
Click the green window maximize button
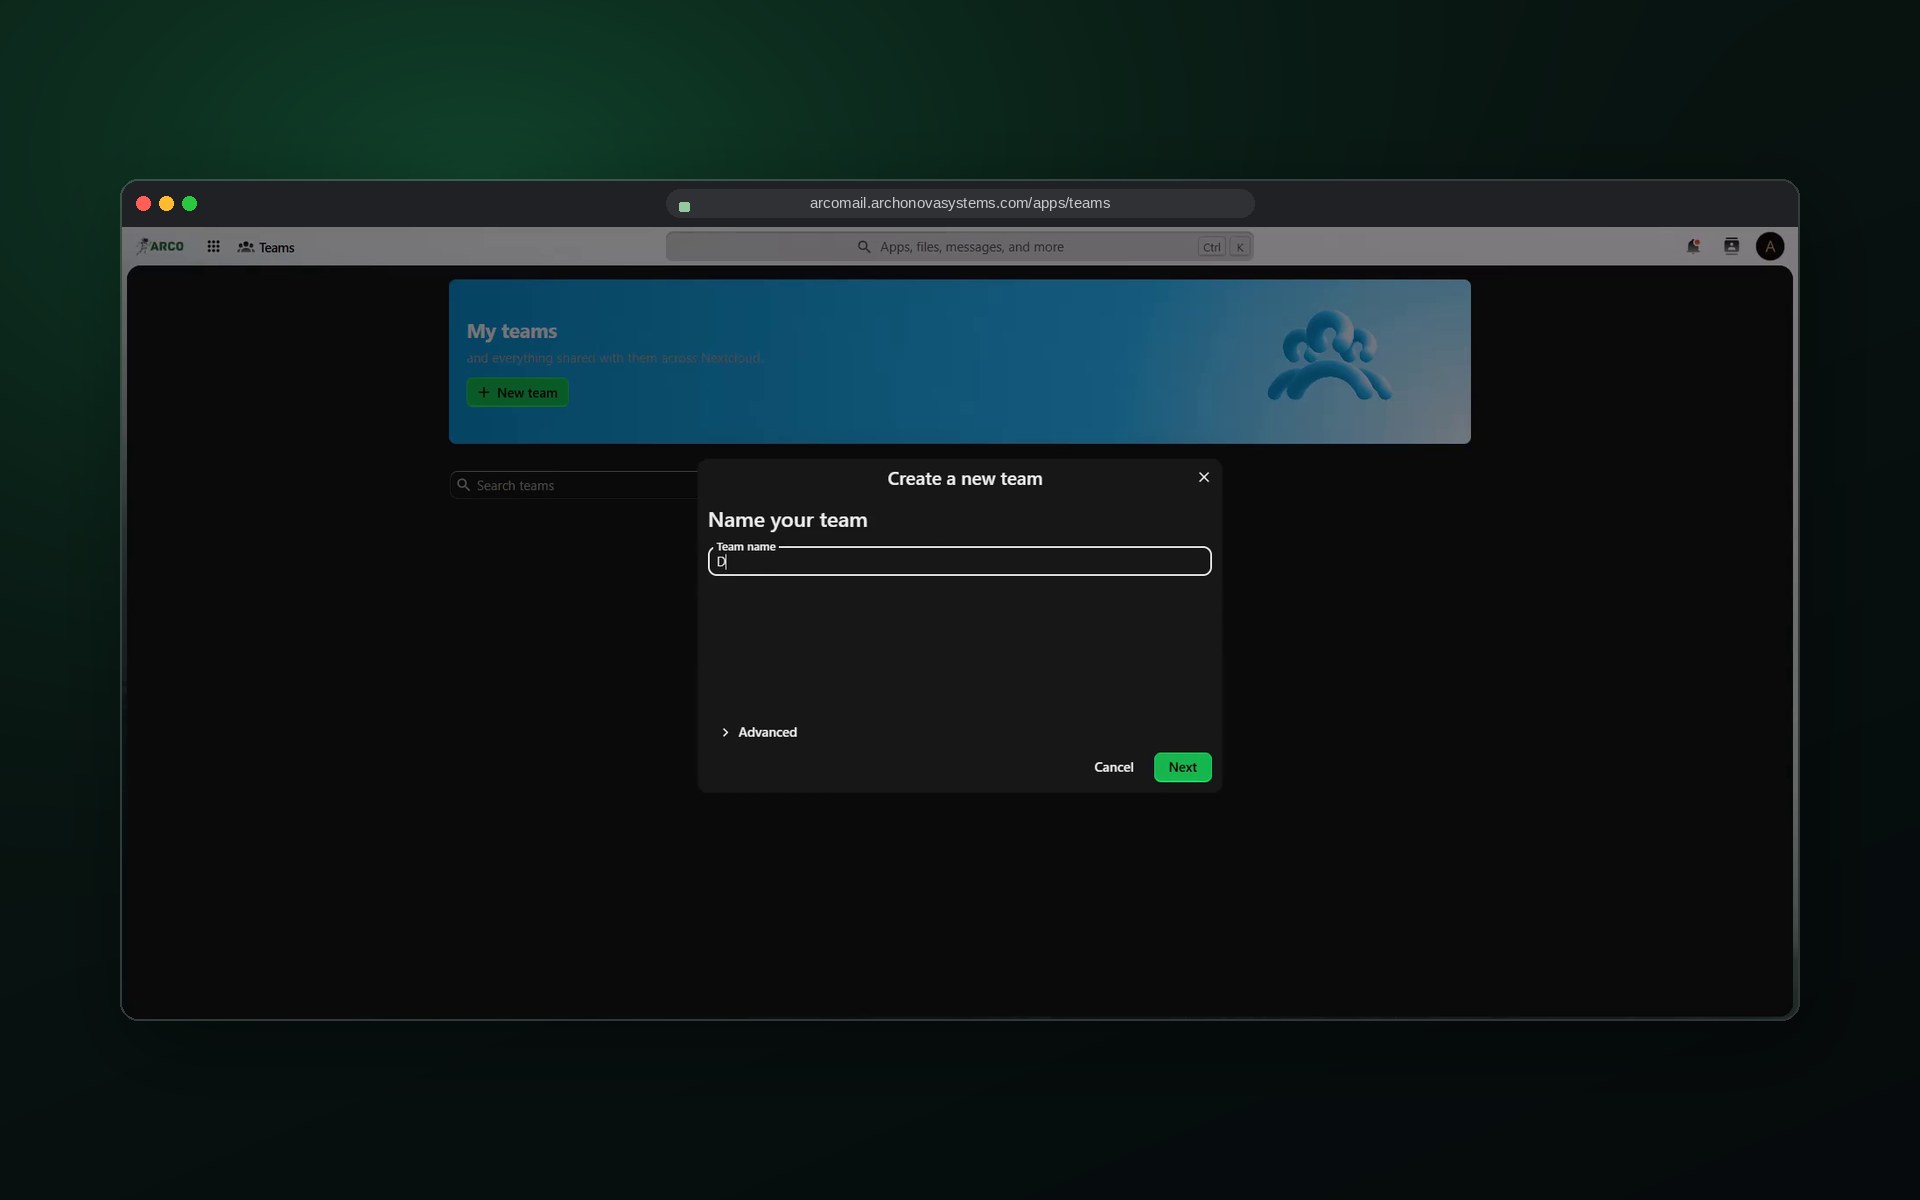189,204
